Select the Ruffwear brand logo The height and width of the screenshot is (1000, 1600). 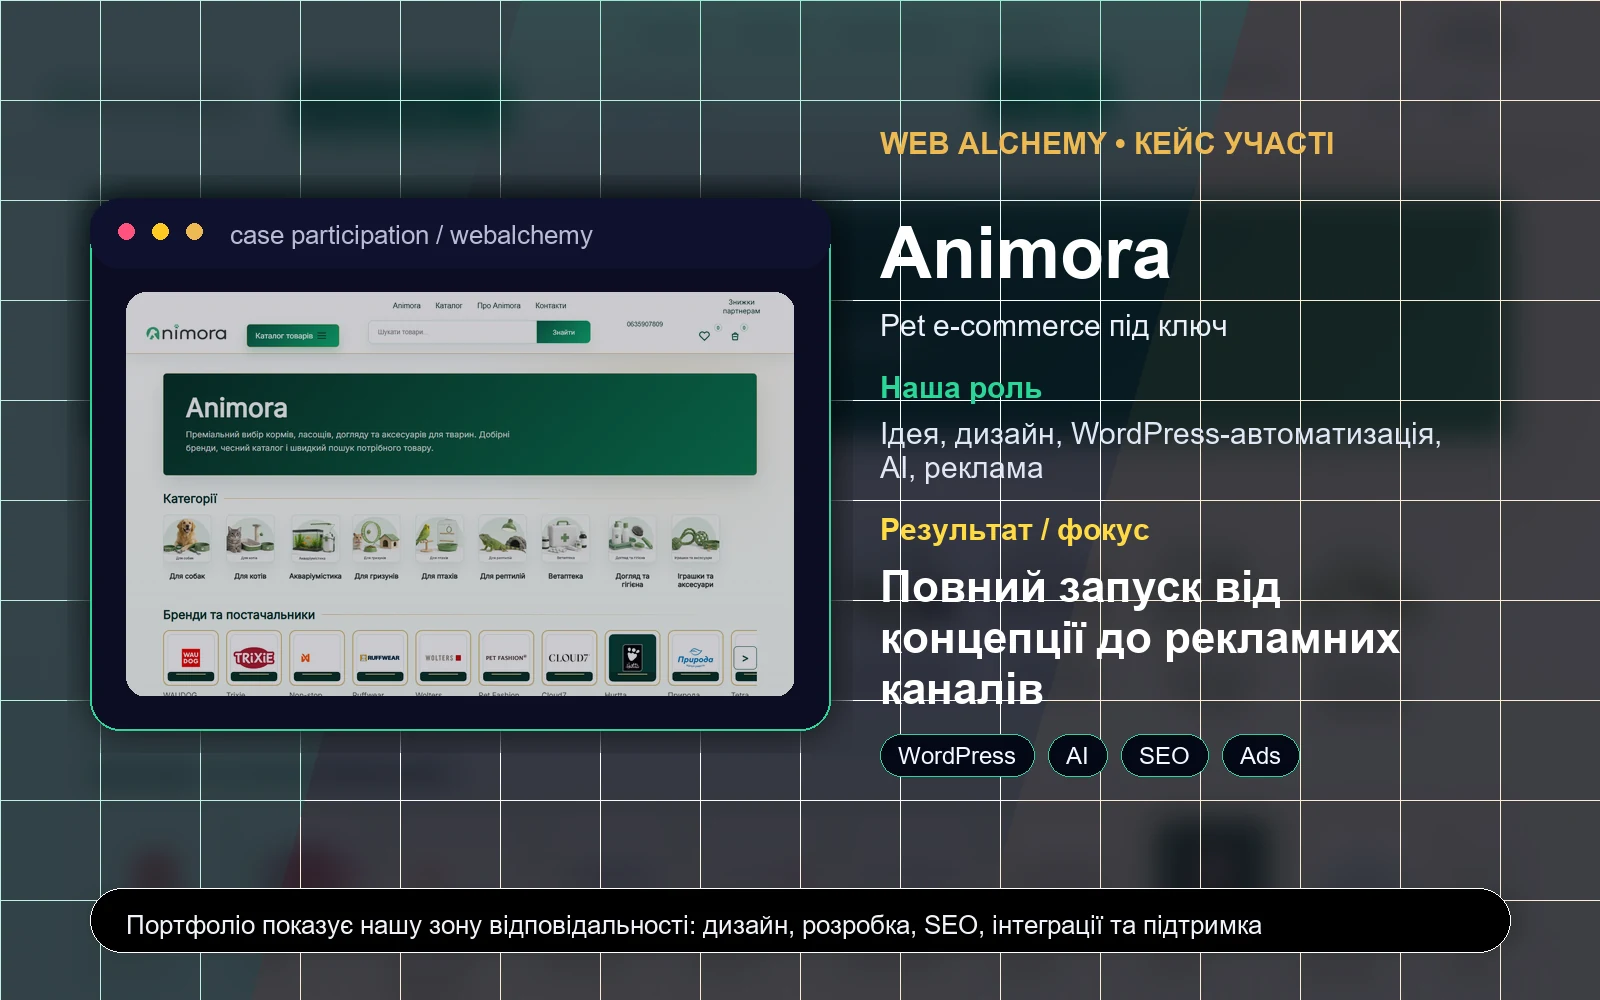(379, 657)
